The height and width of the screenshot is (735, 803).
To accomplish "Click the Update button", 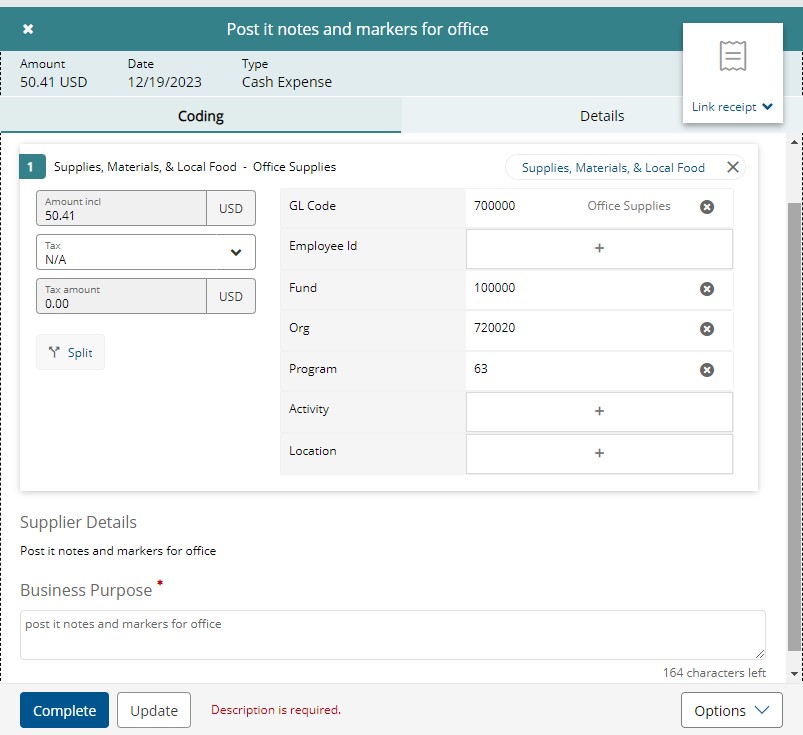I will coord(154,711).
